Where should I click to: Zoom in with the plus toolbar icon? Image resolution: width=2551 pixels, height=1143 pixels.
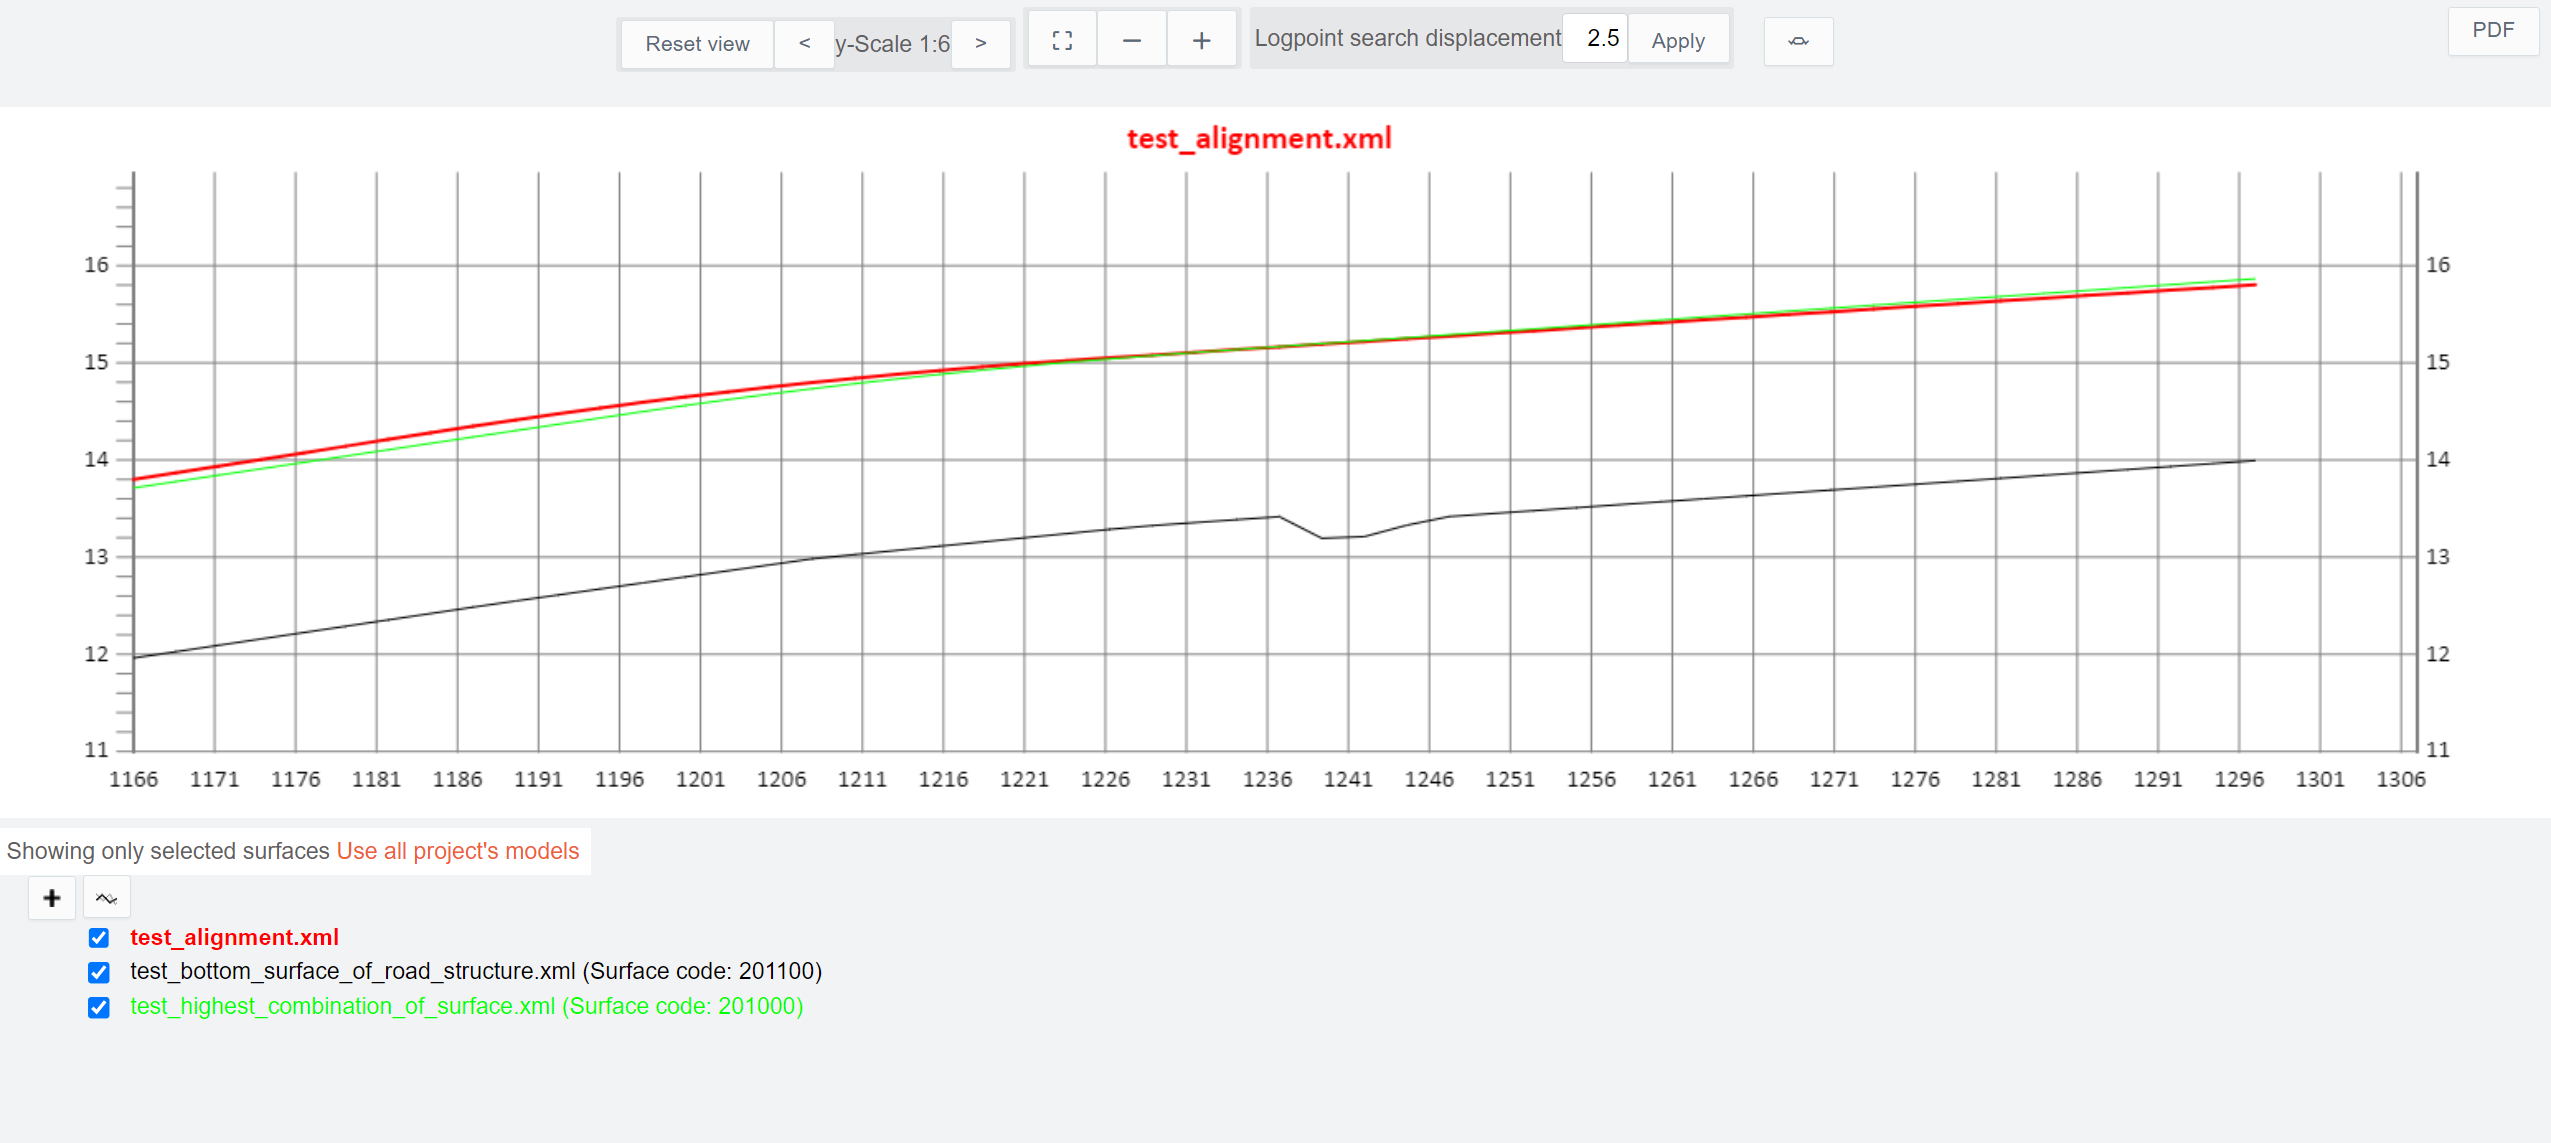1201,41
